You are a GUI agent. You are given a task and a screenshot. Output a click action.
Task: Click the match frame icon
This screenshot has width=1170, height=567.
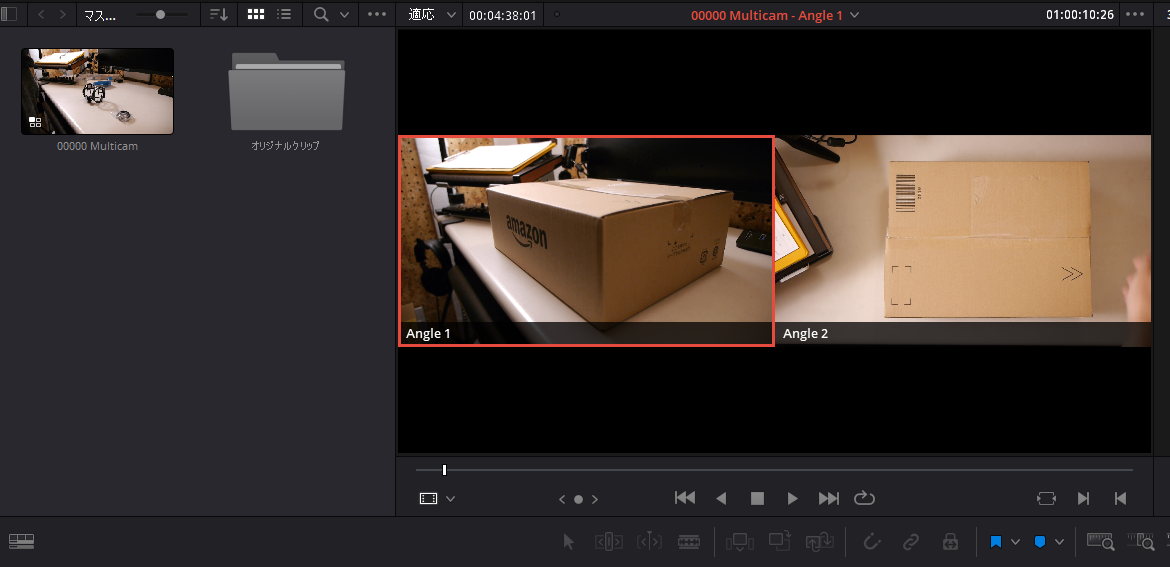point(1047,498)
